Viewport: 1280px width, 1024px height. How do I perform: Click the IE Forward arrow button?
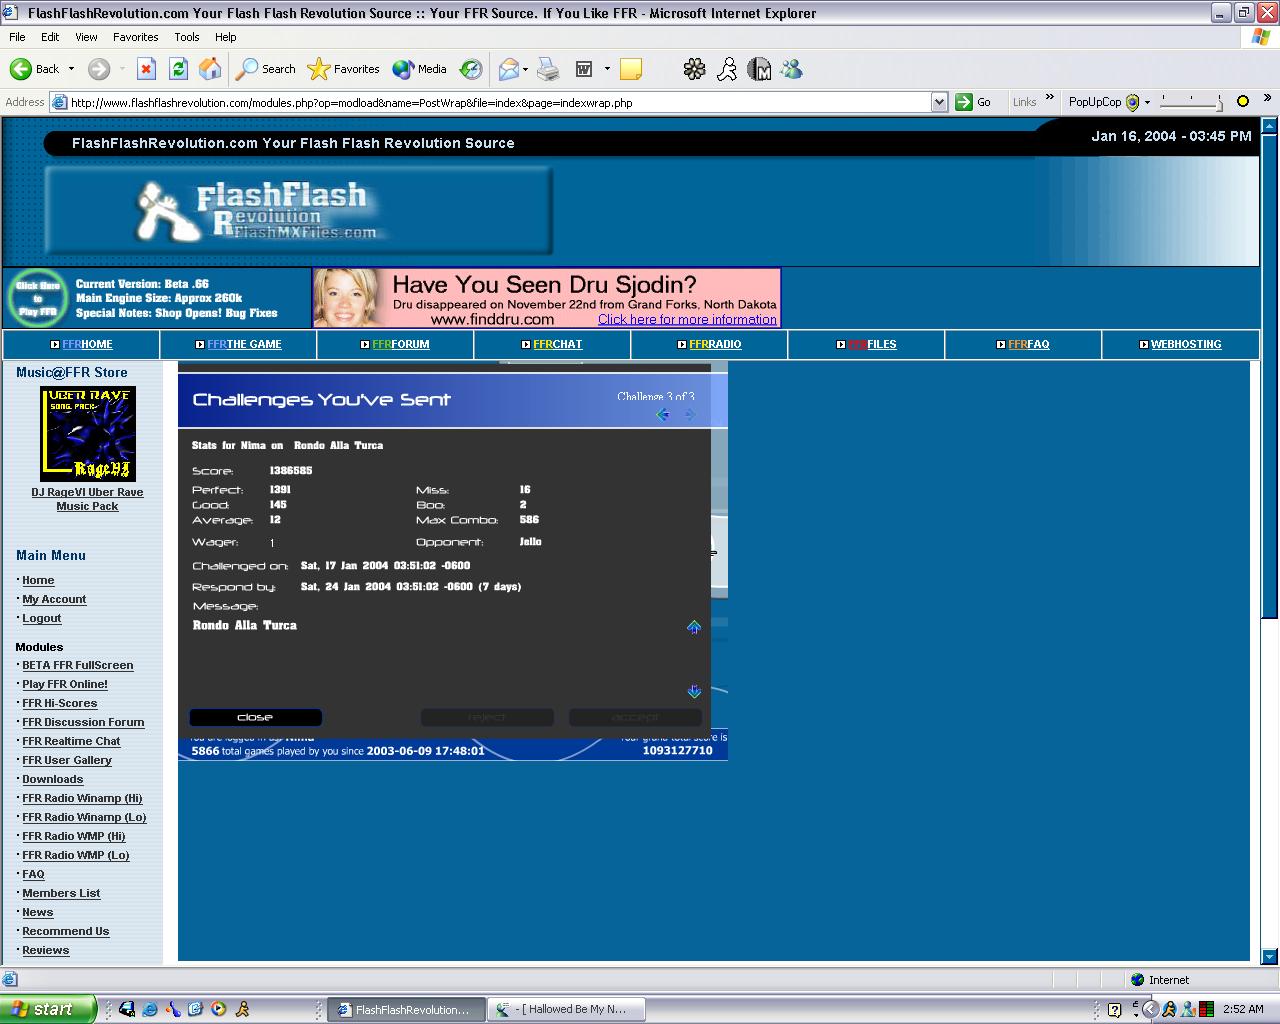click(x=98, y=69)
